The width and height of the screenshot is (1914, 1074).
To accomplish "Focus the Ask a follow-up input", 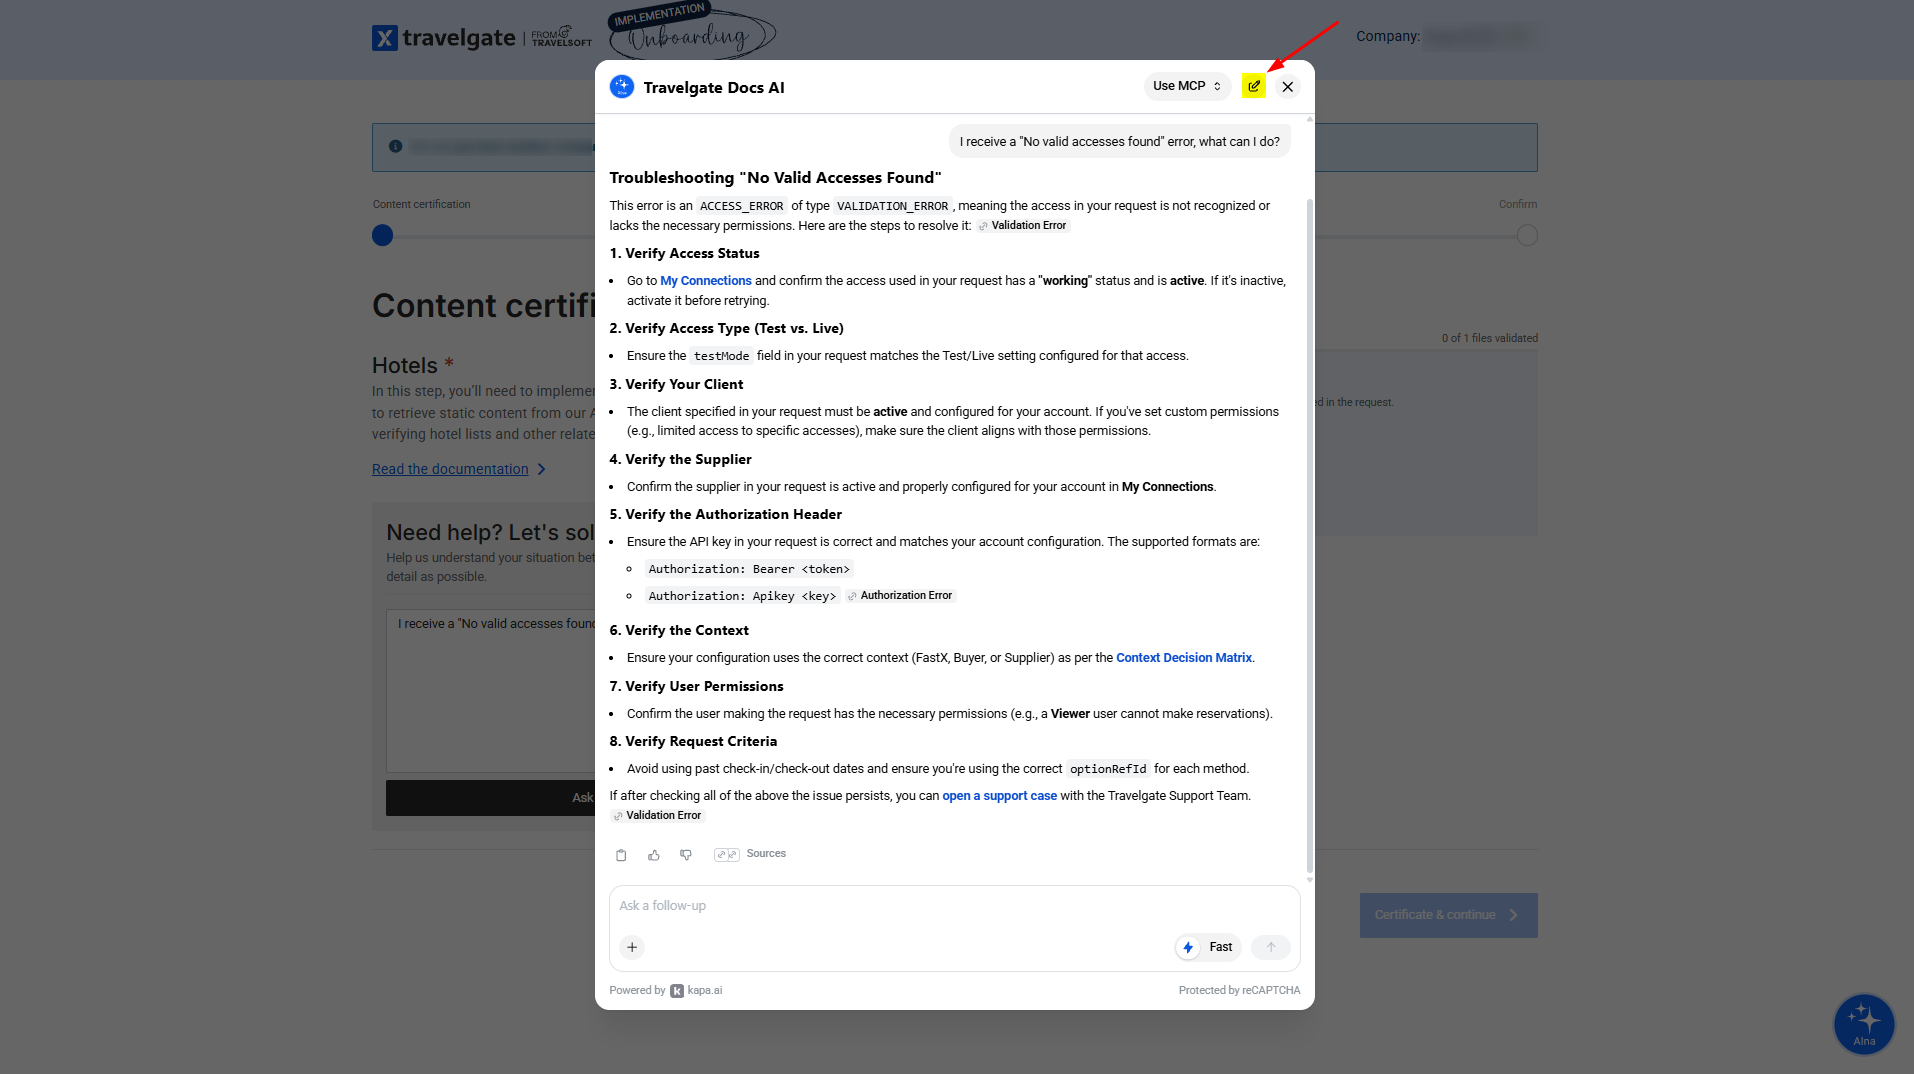I will point(955,906).
